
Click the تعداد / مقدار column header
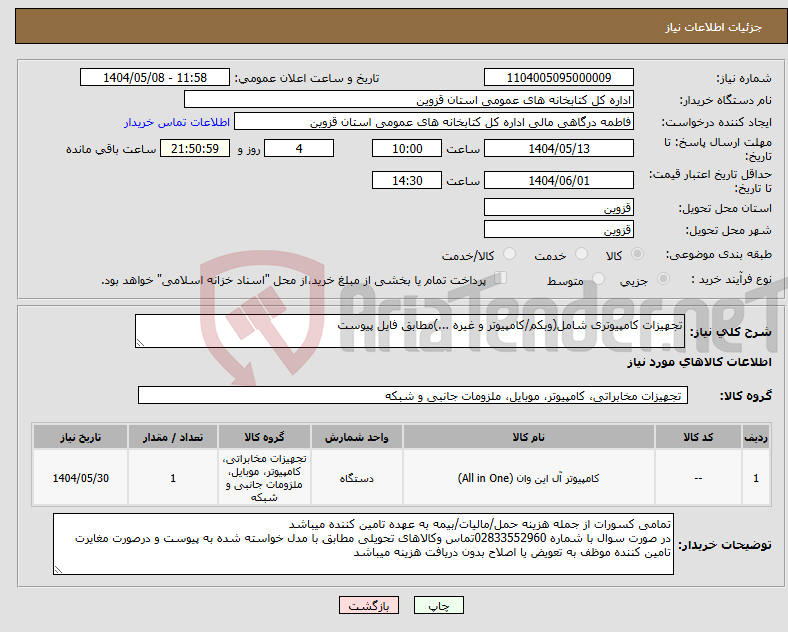click(x=173, y=437)
